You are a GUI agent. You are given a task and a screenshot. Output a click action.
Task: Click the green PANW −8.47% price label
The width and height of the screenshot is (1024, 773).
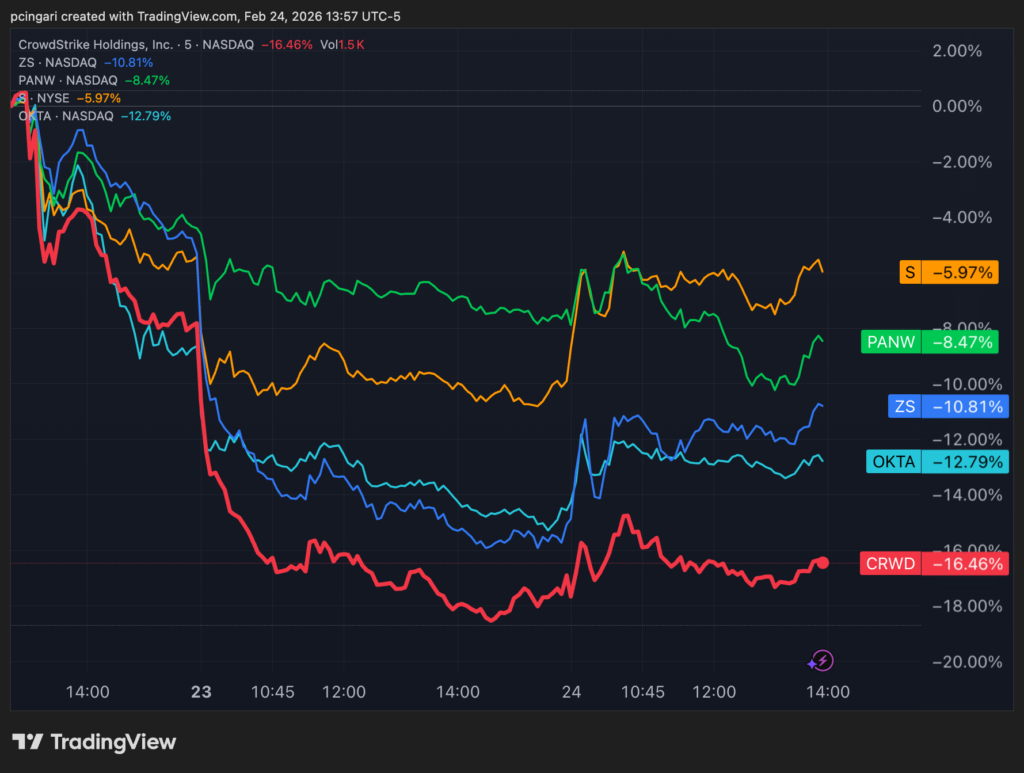(x=929, y=341)
